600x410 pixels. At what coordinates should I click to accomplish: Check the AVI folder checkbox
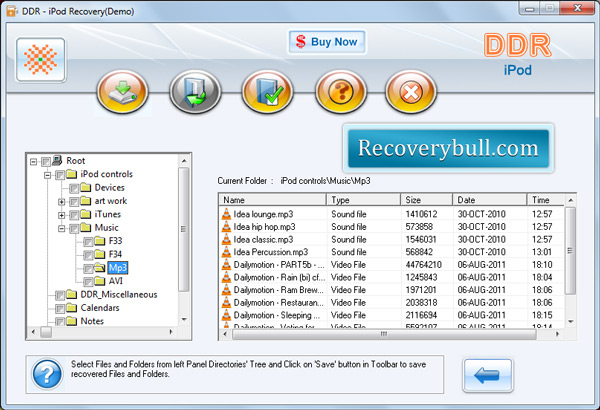point(88,282)
